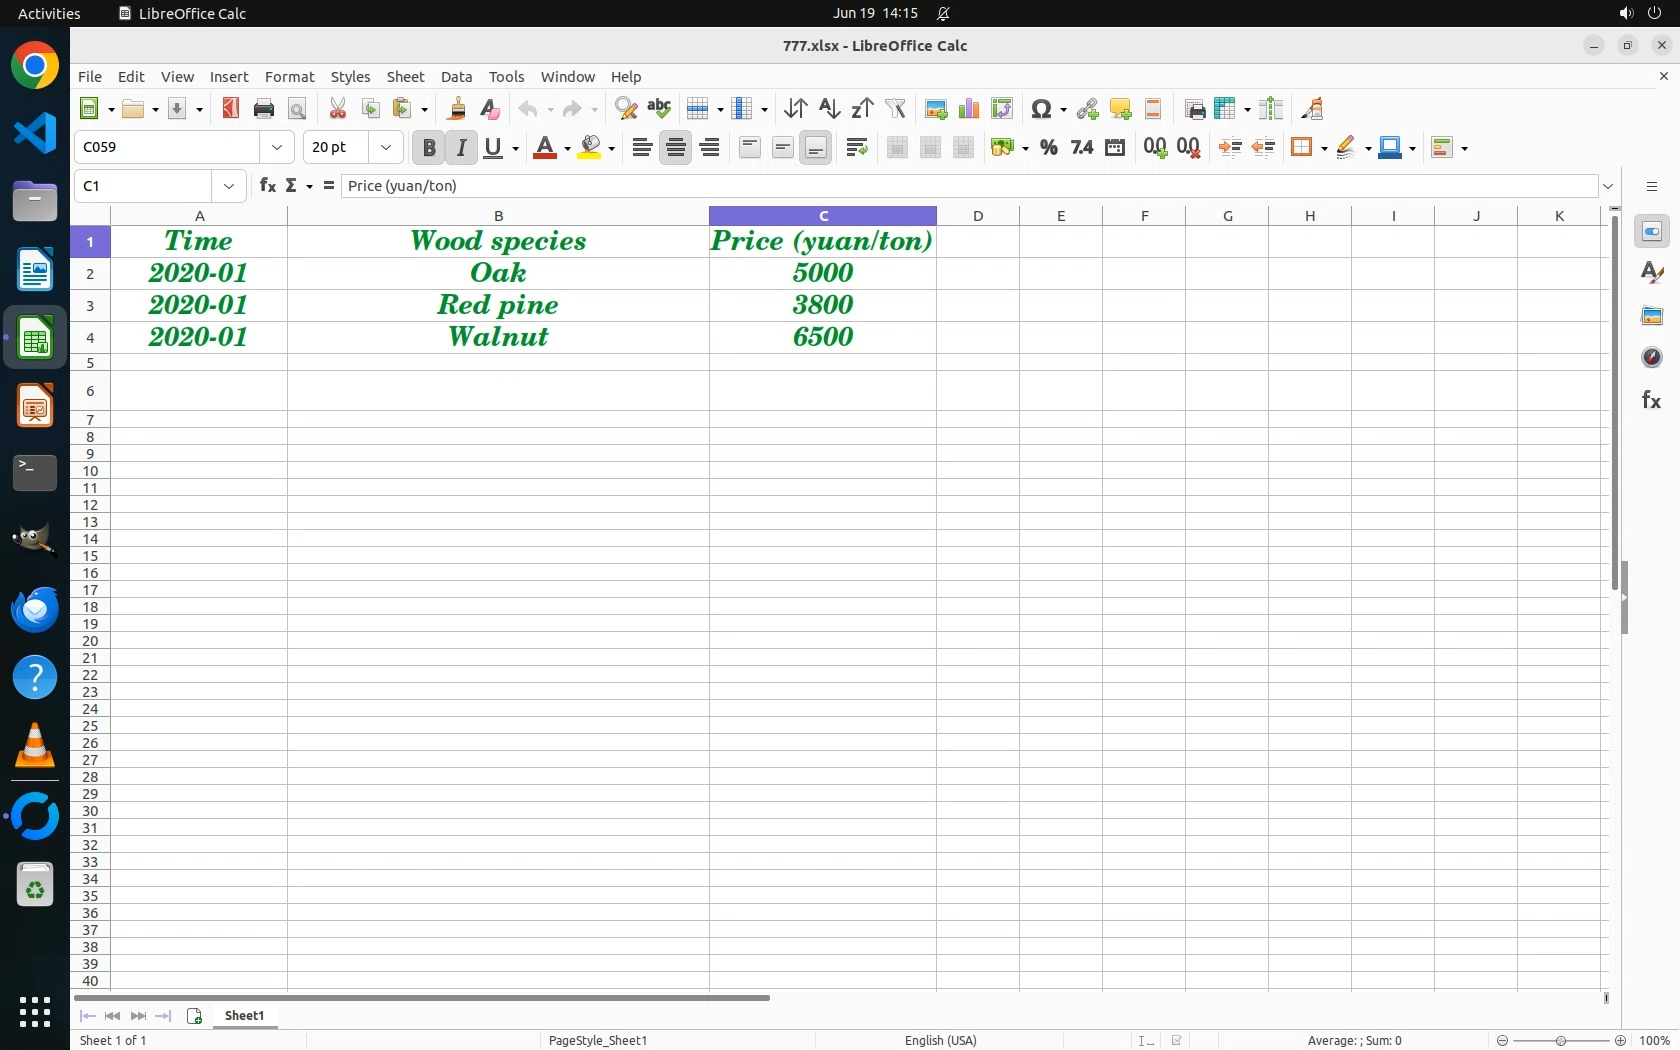Open the font size dropdown
This screenshot has height=1050, width=1680.
pyautogui.click(x=386, y=148)
